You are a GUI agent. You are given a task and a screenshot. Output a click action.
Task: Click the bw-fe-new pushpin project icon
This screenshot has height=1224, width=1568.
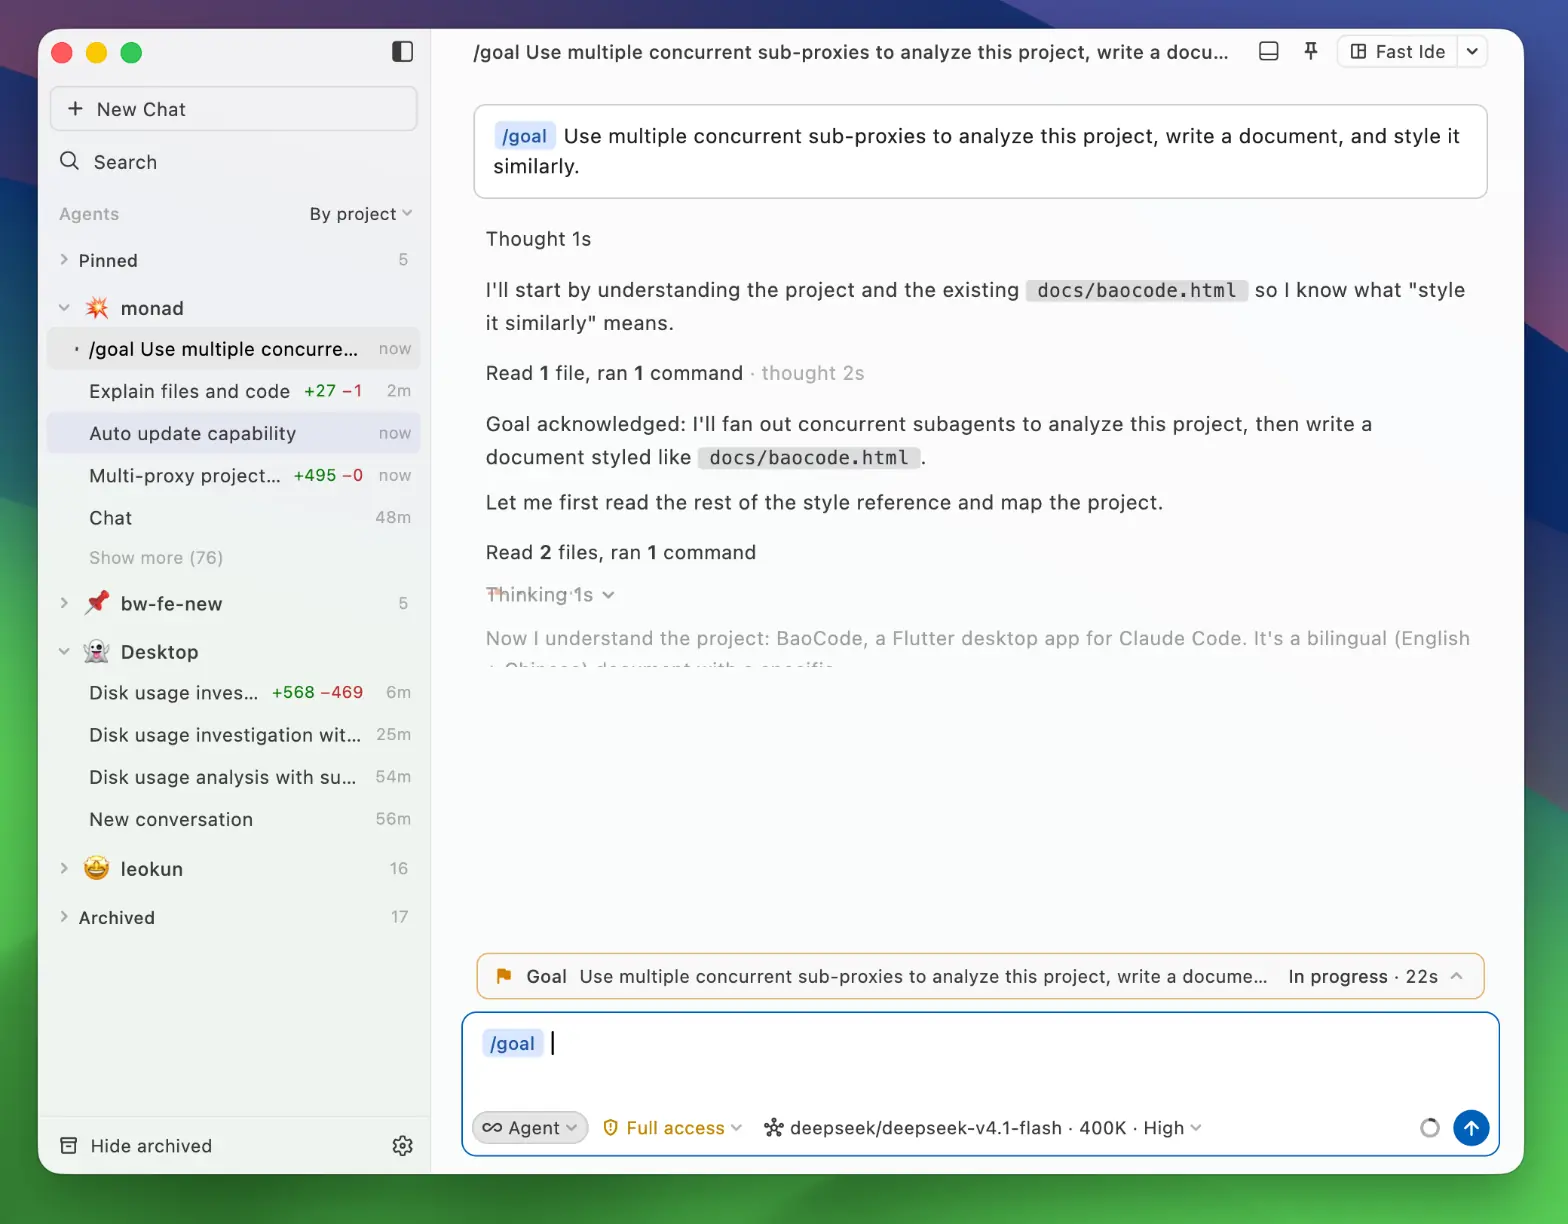pos(97,603)
